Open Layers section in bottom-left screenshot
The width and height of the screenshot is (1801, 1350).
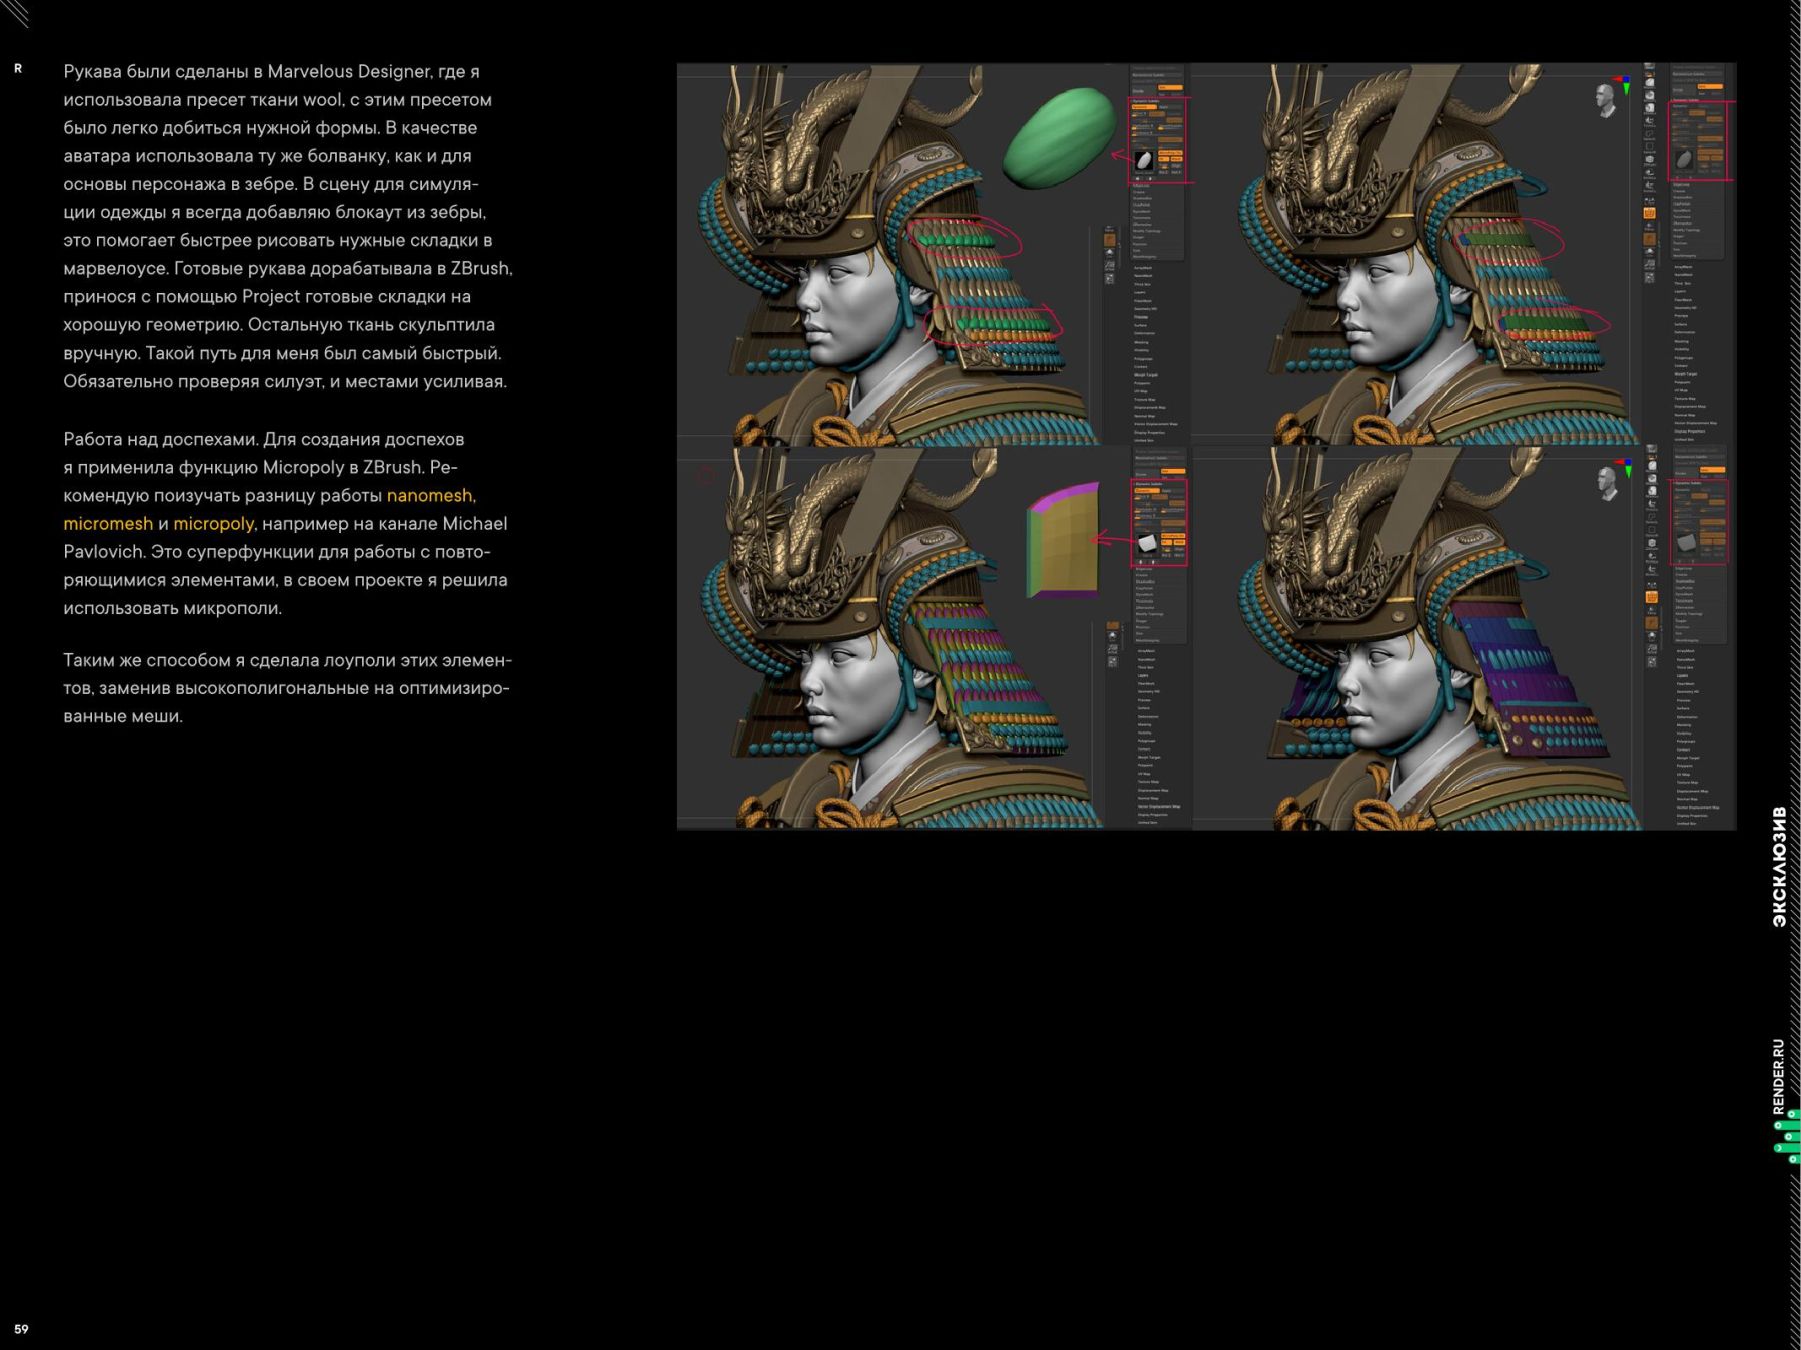tap(1143, 675)
